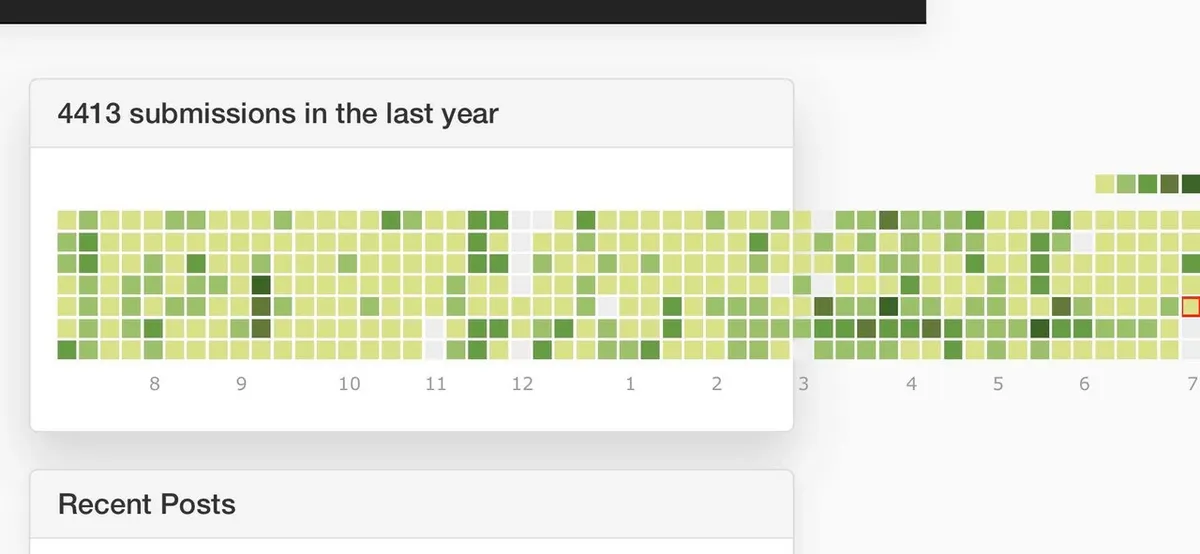Image resolution: width=1200 pixels, height=554 pixels.
Task: Click the "4413 submissions in the last year" heading
Action: click(x=278, y=114)
